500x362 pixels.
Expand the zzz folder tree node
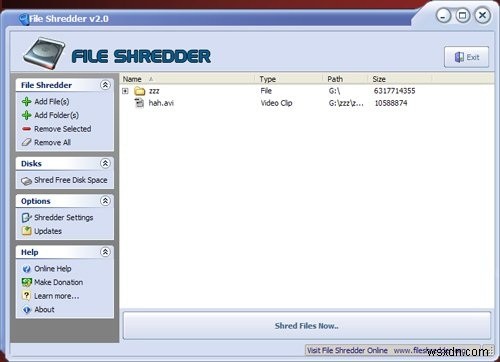125,91
